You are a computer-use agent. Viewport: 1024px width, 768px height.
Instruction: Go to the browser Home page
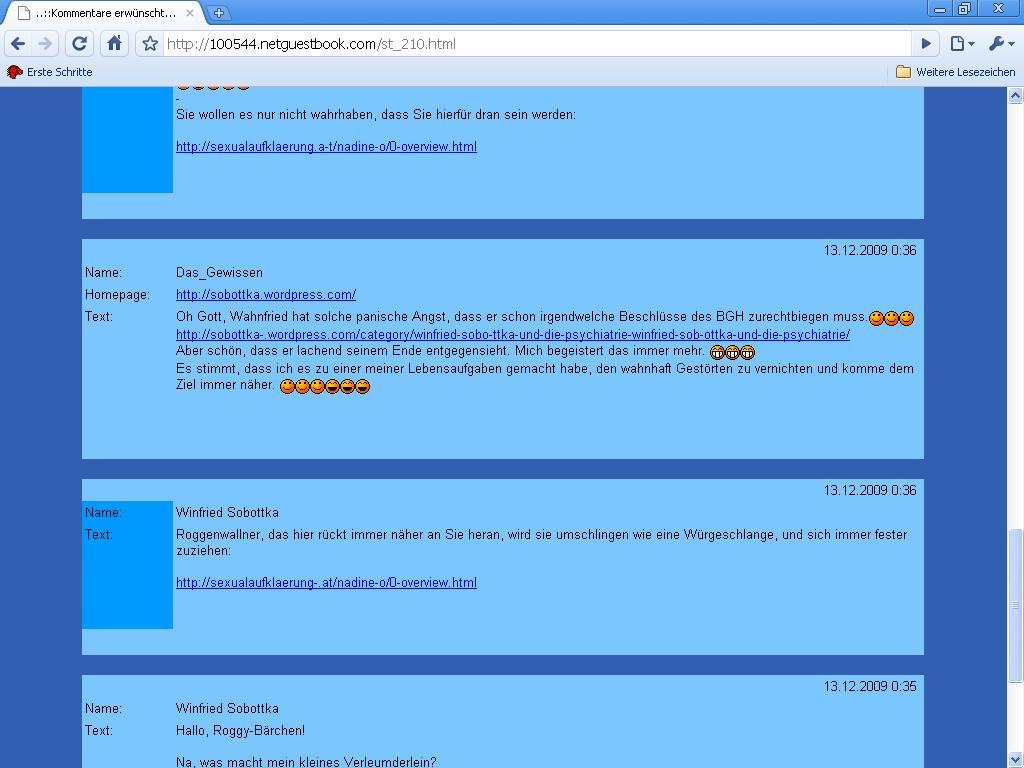point(114,43)
